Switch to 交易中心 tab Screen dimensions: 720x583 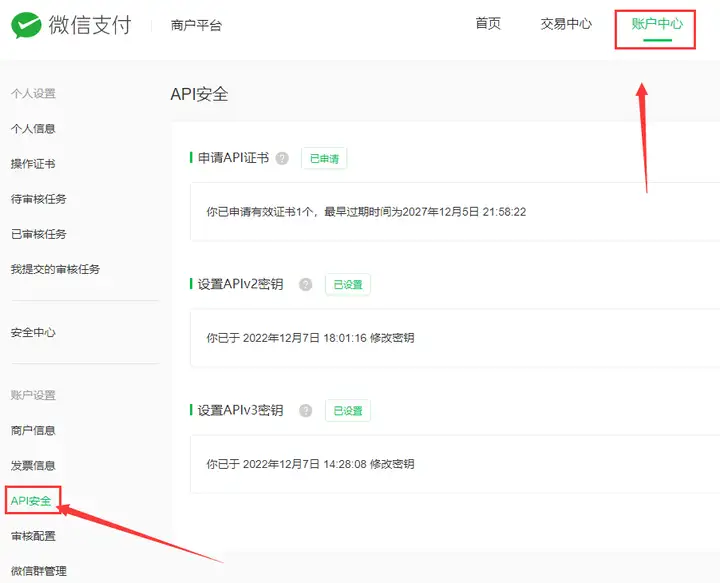coord(566,23)
